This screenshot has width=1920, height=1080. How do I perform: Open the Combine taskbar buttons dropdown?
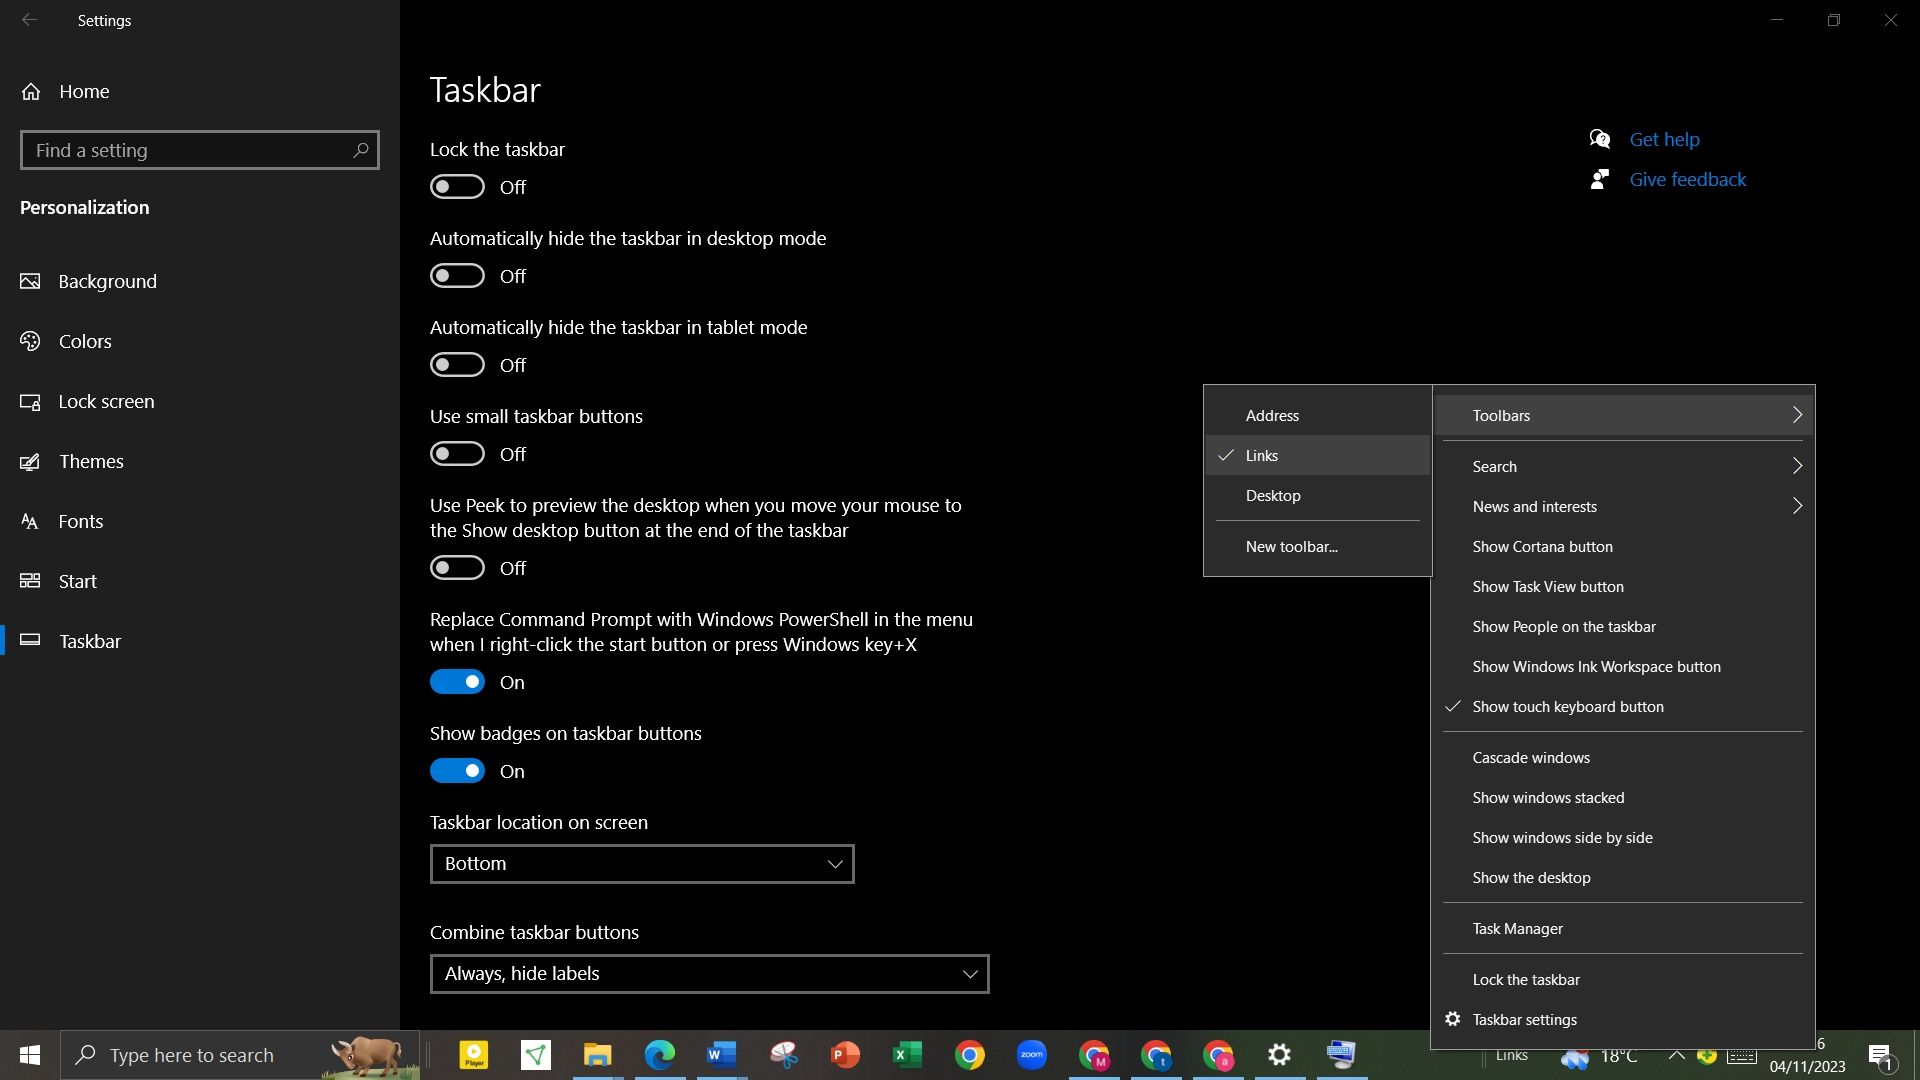708,973
